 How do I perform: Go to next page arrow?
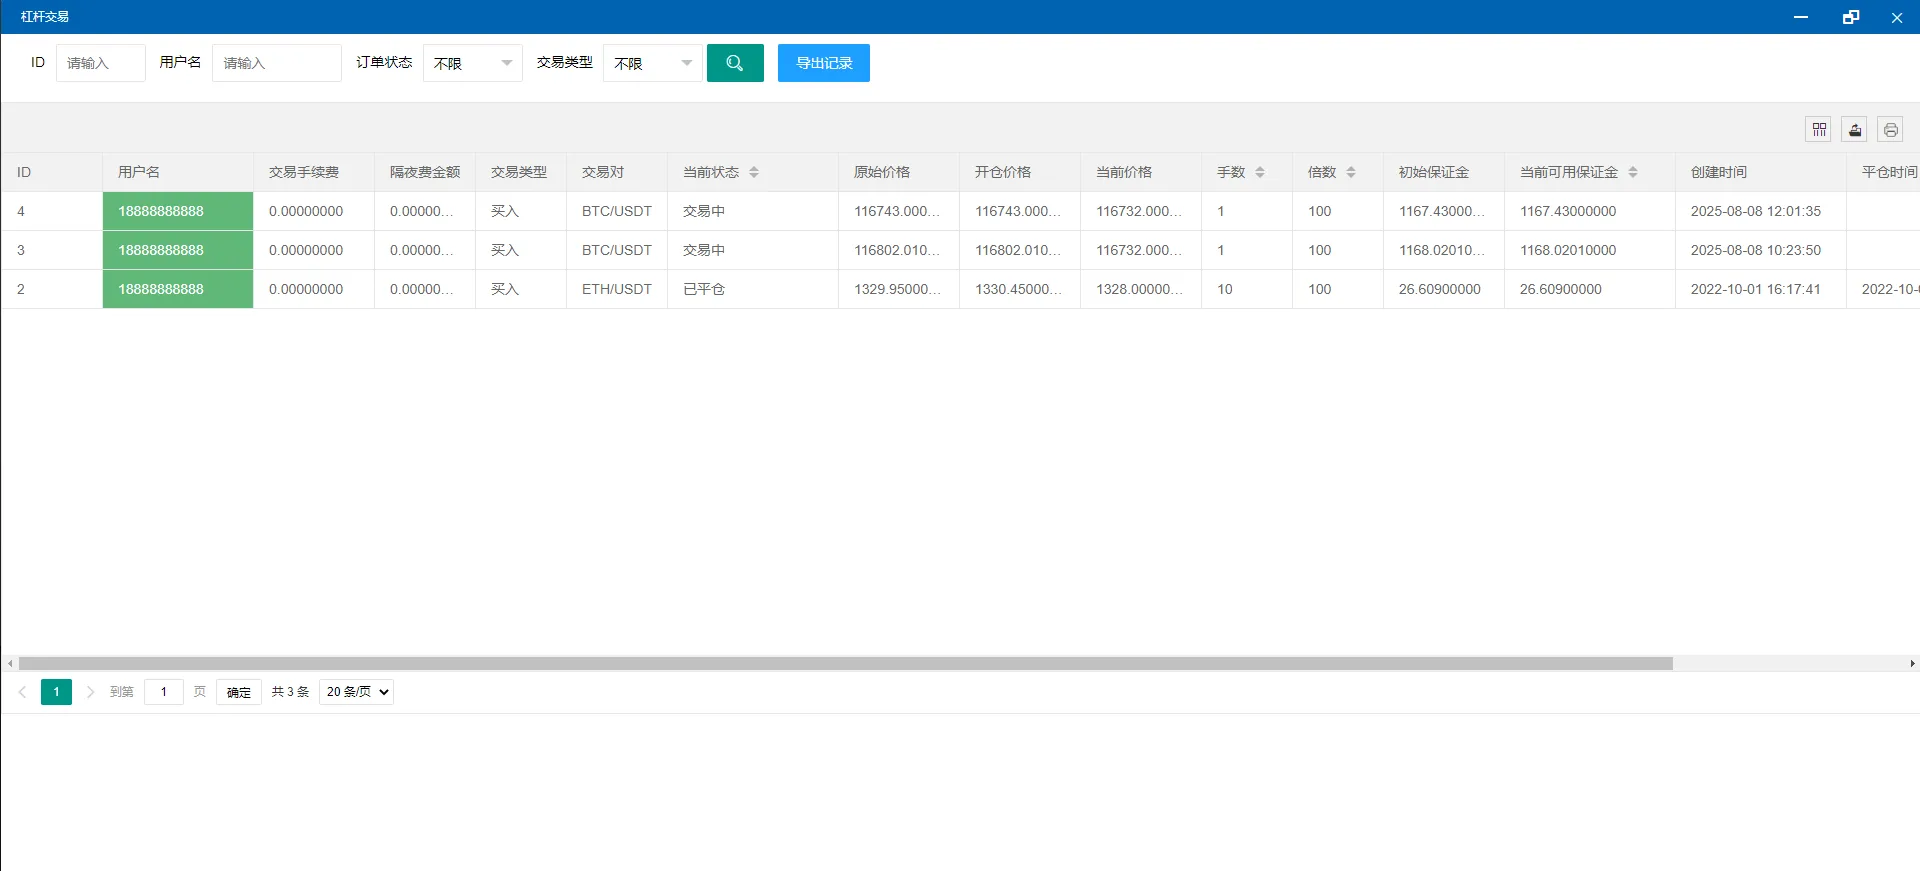[90, 692]
